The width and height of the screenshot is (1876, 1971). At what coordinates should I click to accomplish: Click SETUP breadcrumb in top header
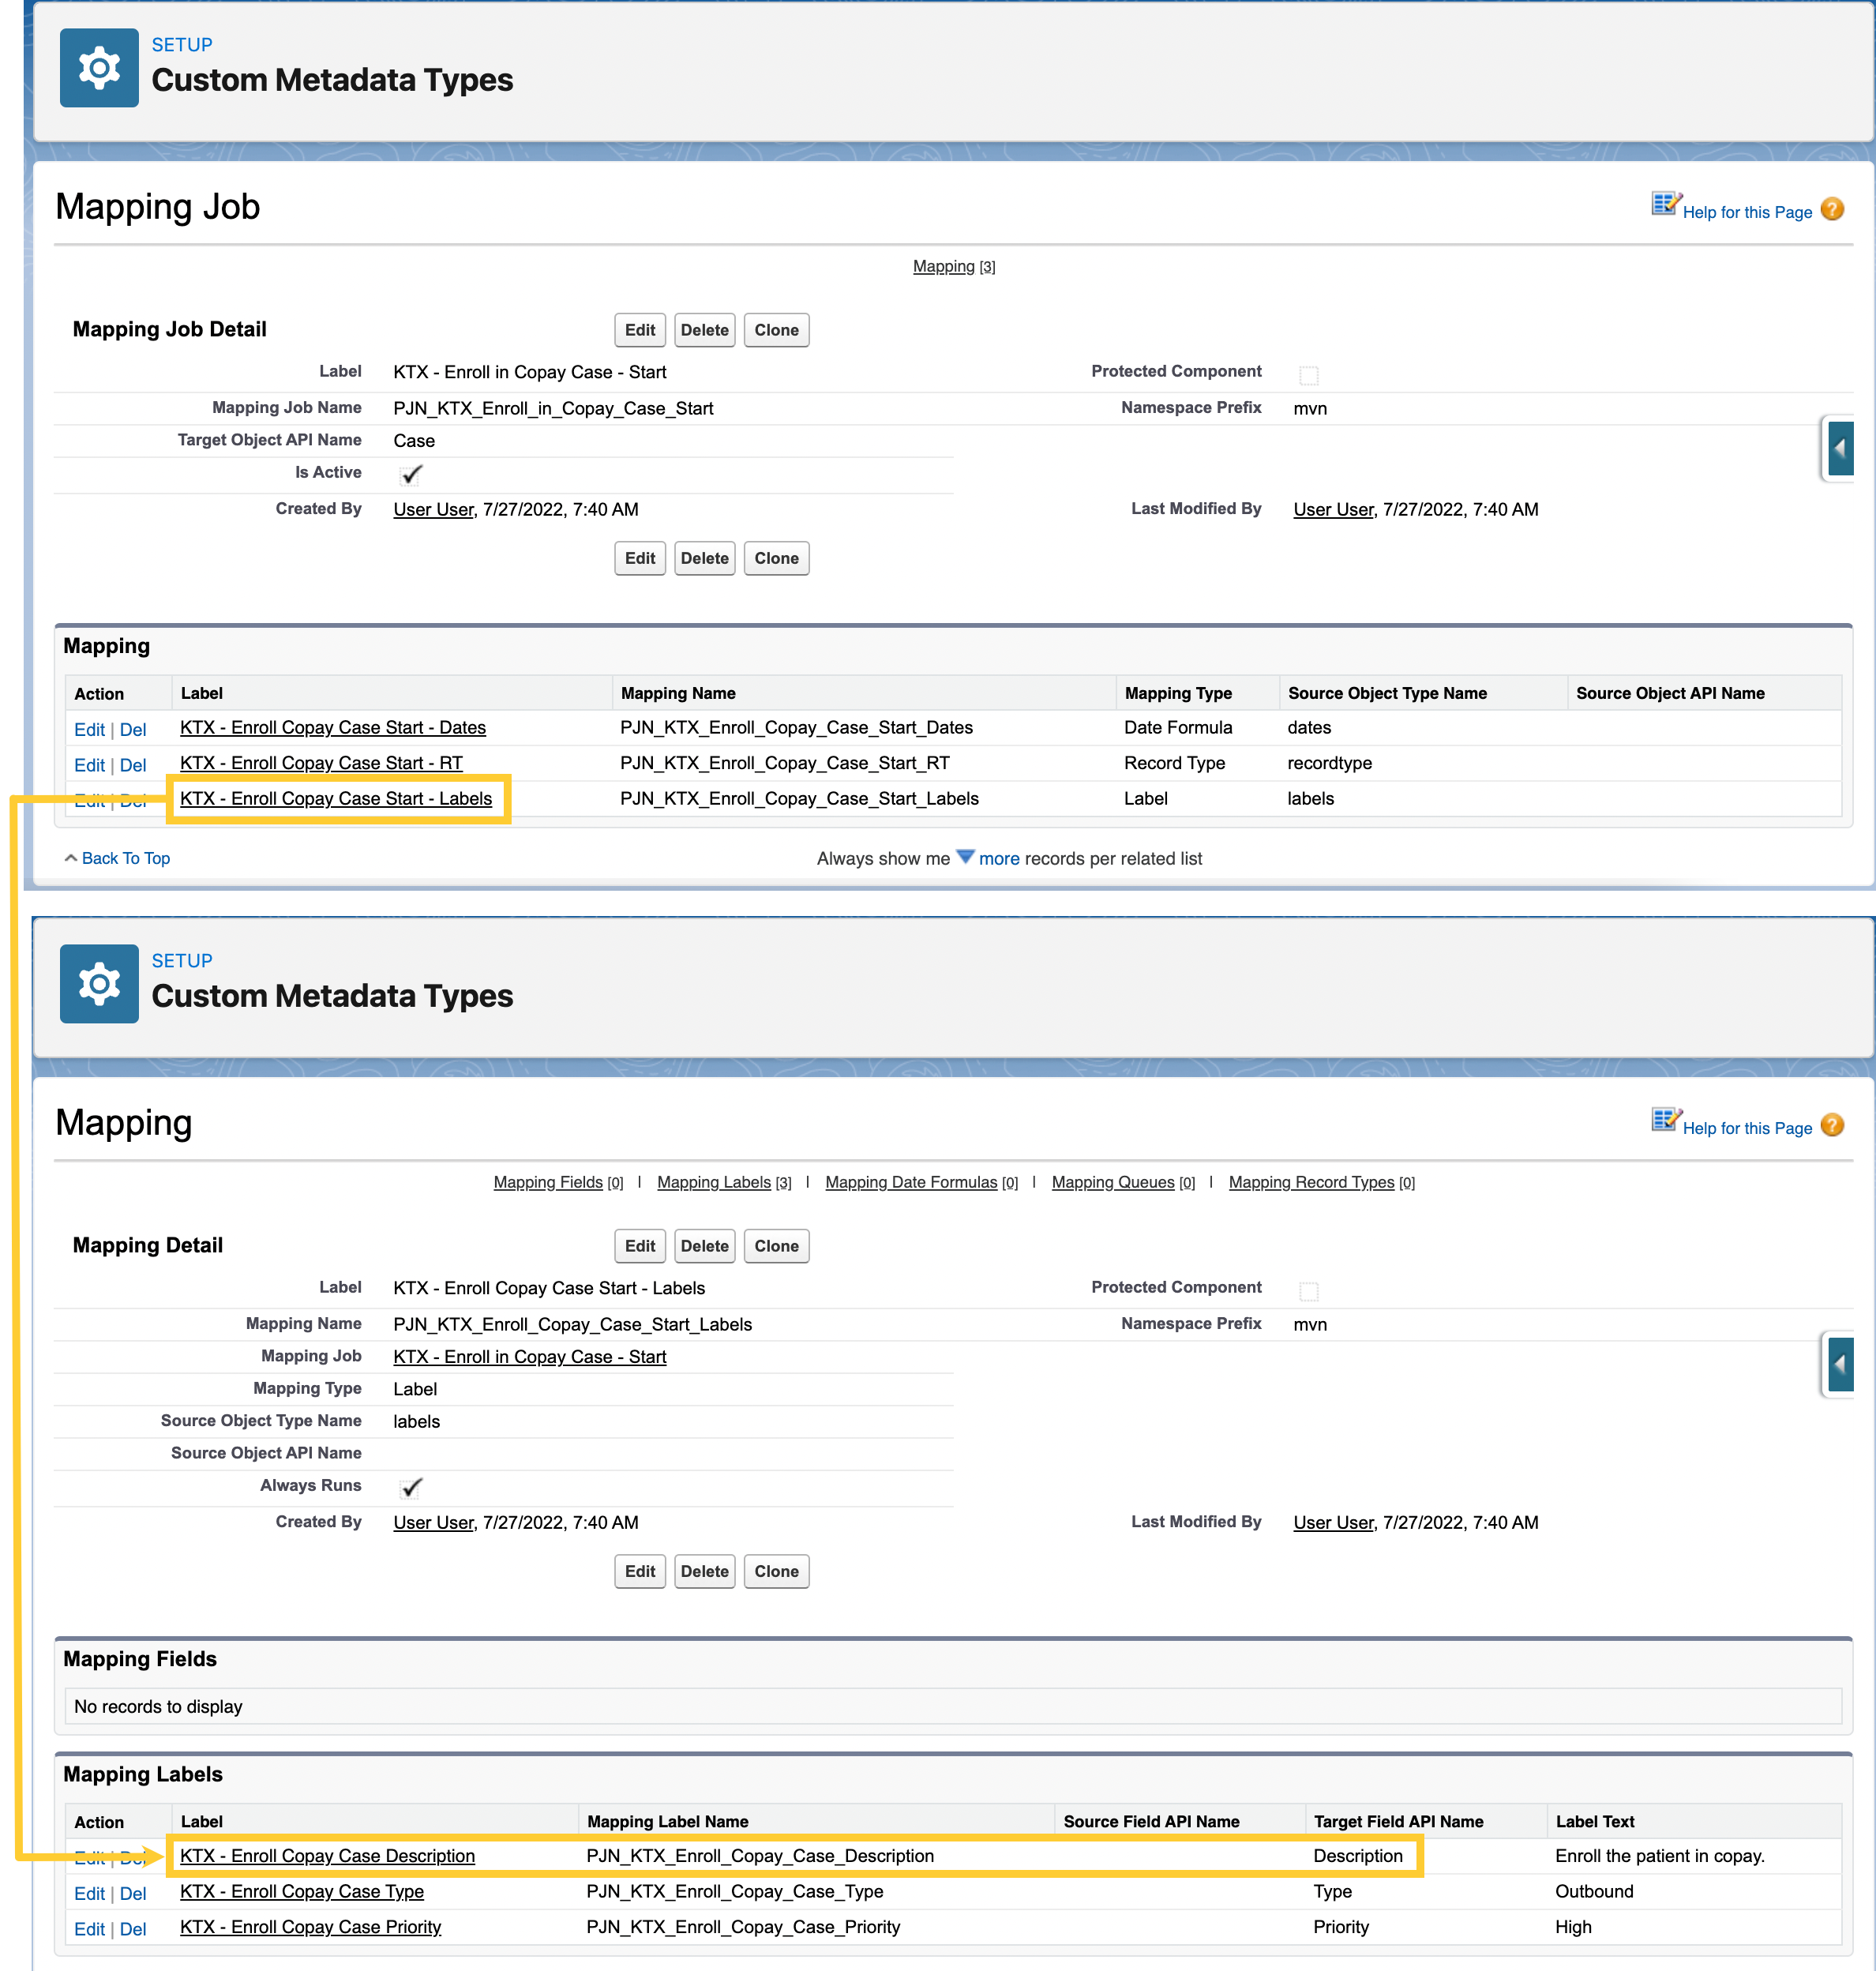[182, 45]
